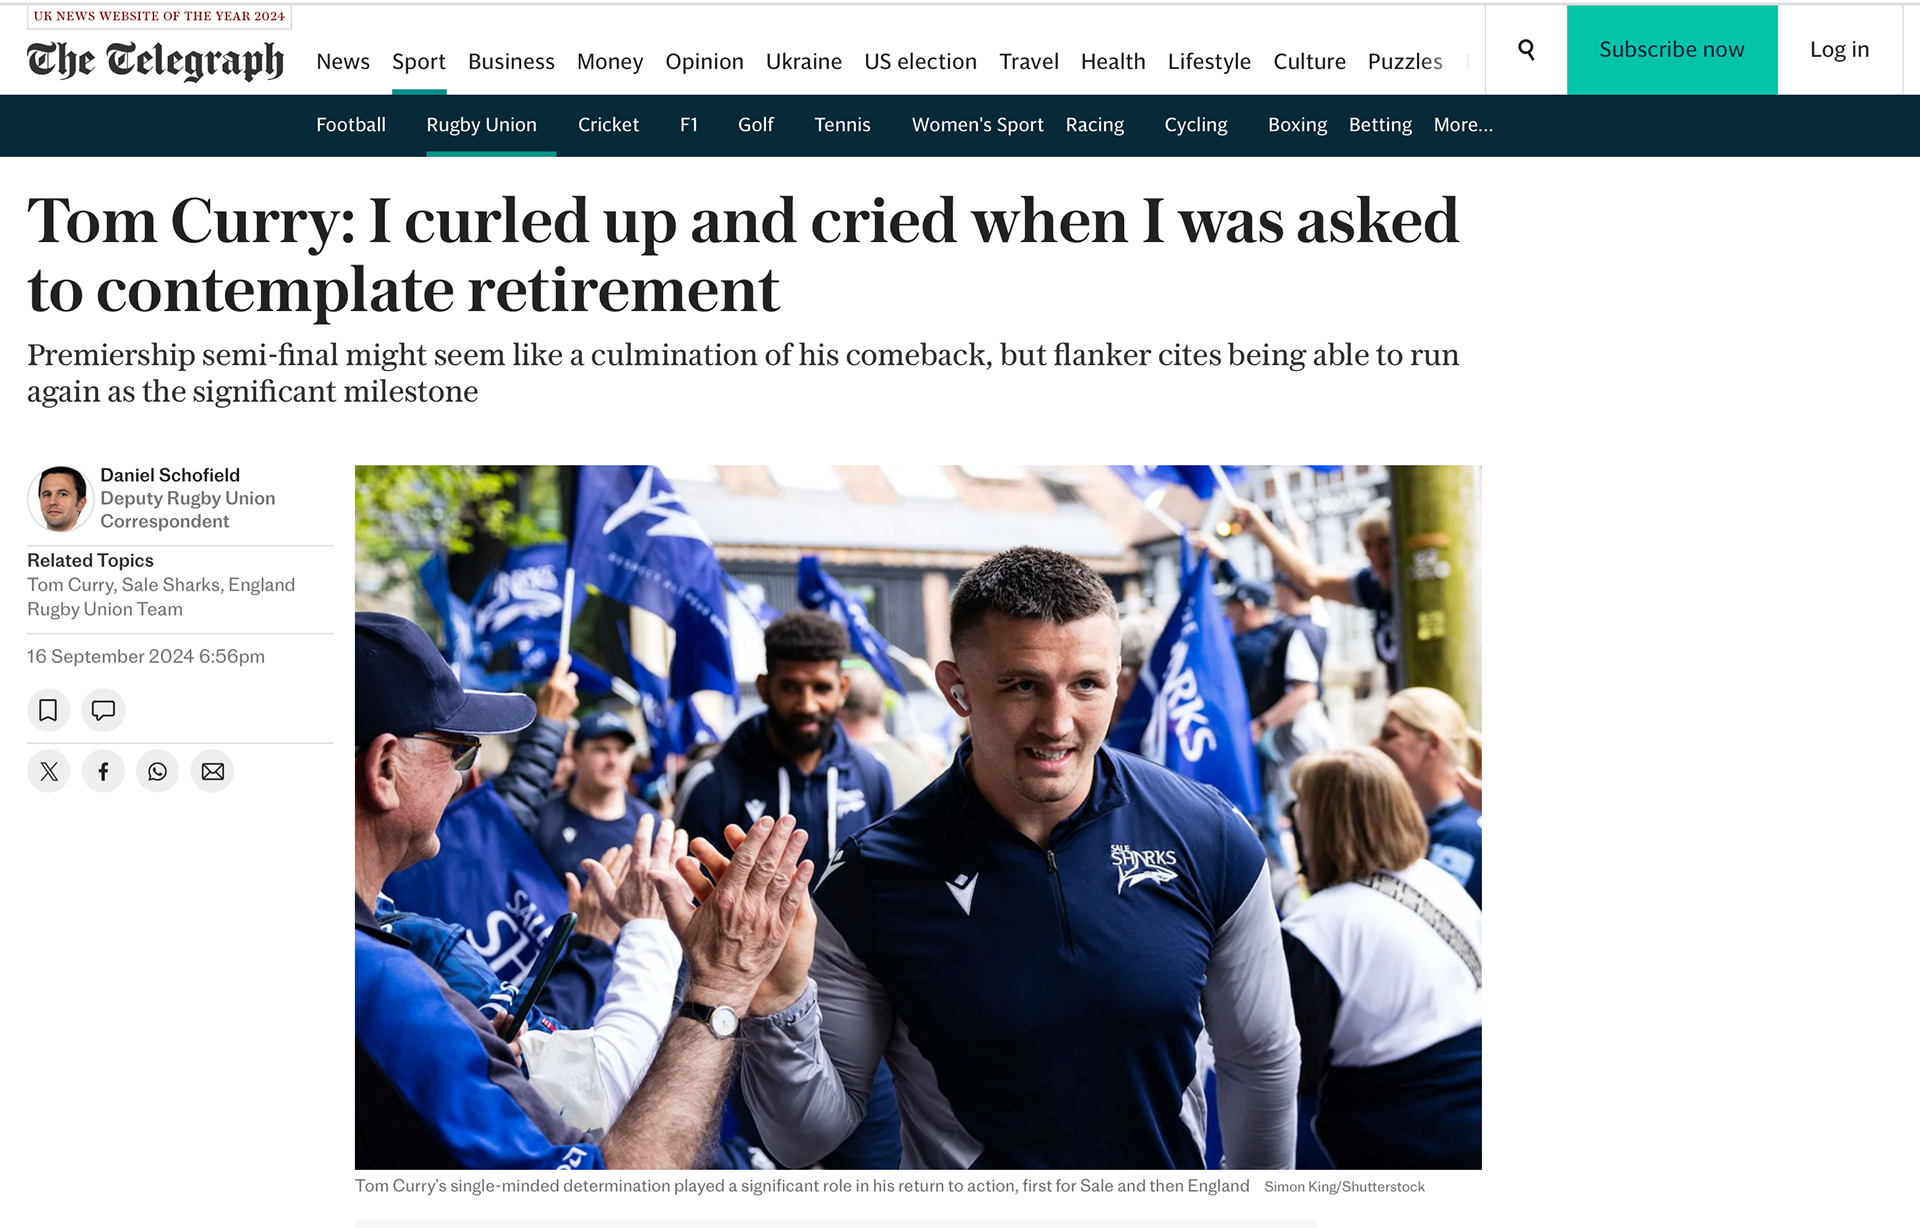Share article by email icon
Screen dimensions: 1920x1228
coord(212,771)
